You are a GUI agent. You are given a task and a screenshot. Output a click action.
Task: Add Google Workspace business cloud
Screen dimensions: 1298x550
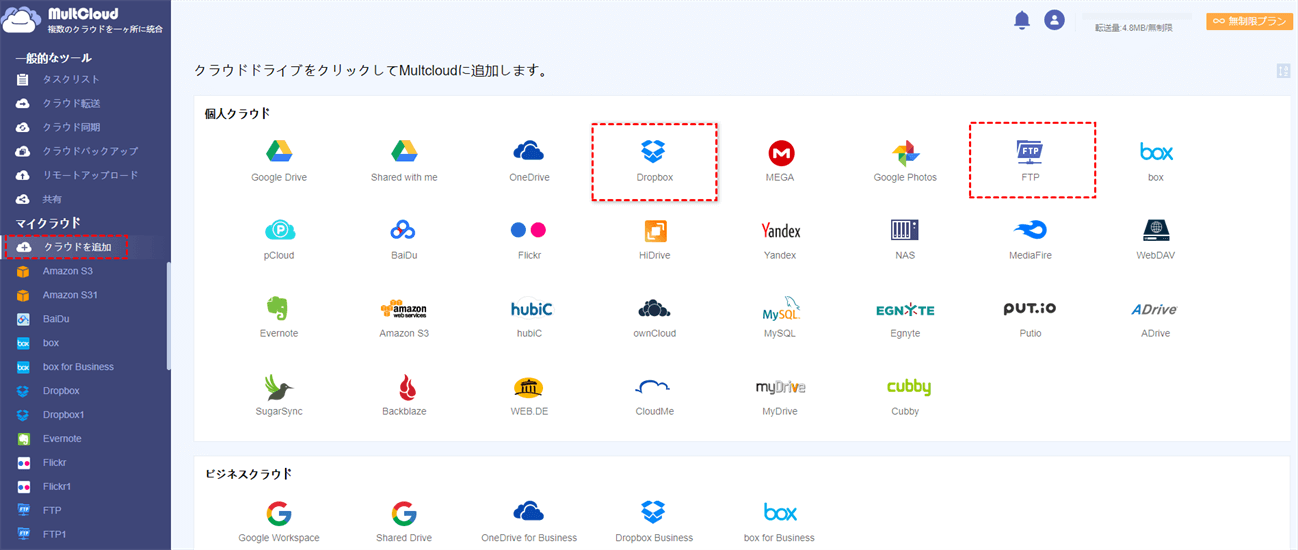[279, 522]
